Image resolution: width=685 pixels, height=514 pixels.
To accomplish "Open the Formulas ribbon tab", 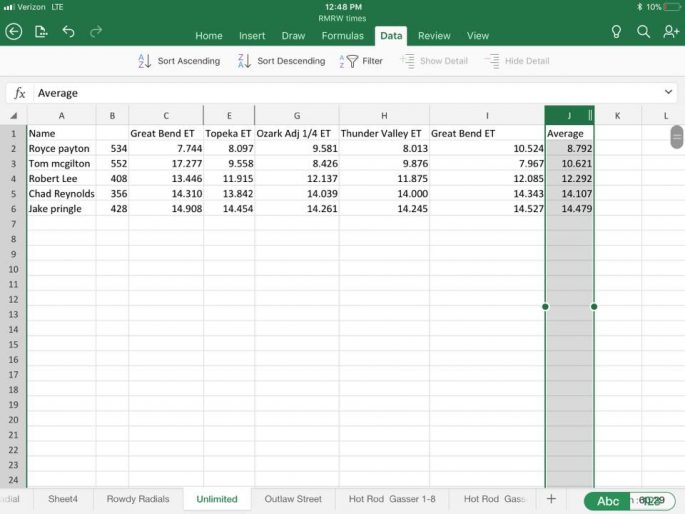I will click(342, 36).
